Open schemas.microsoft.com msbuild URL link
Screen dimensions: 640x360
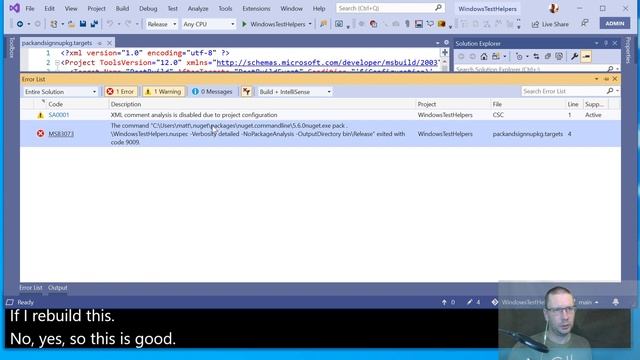point(327,62)
